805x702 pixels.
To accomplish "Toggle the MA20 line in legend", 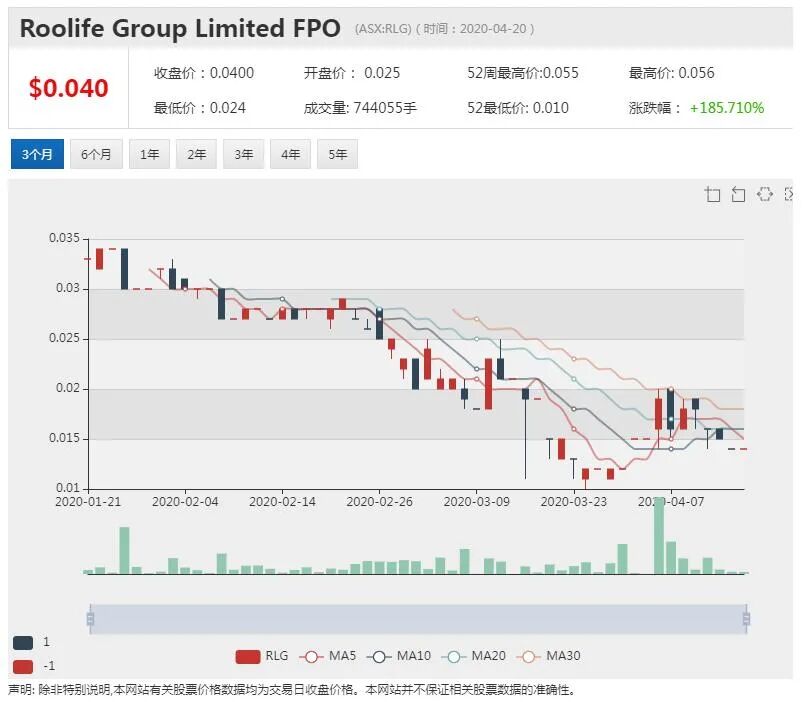I will pyautogui.click(x=473, y=656).
